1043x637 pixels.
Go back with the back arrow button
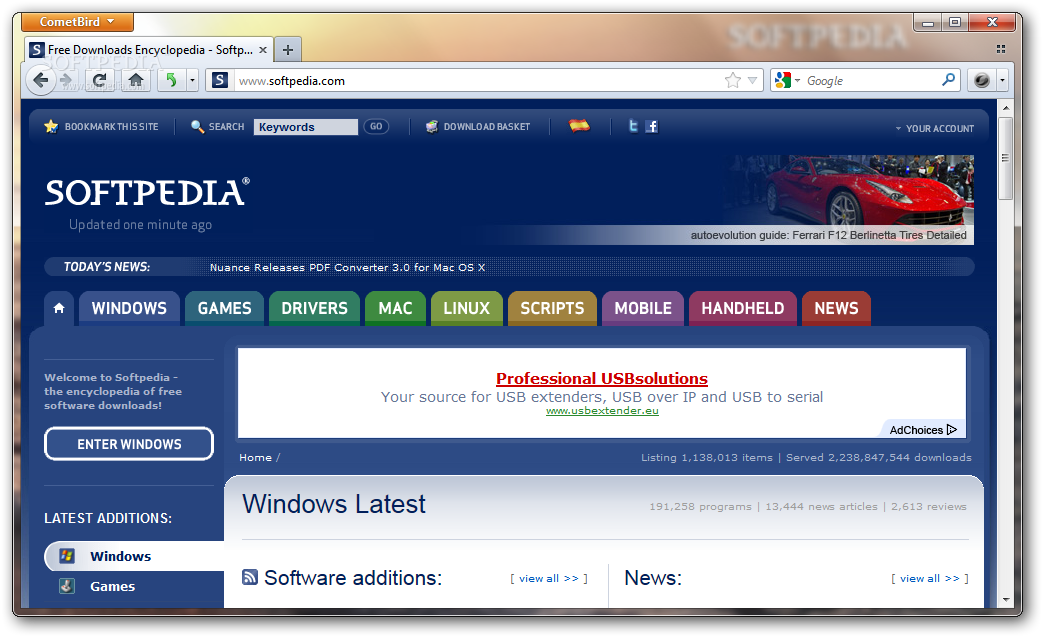pos(41,80)
